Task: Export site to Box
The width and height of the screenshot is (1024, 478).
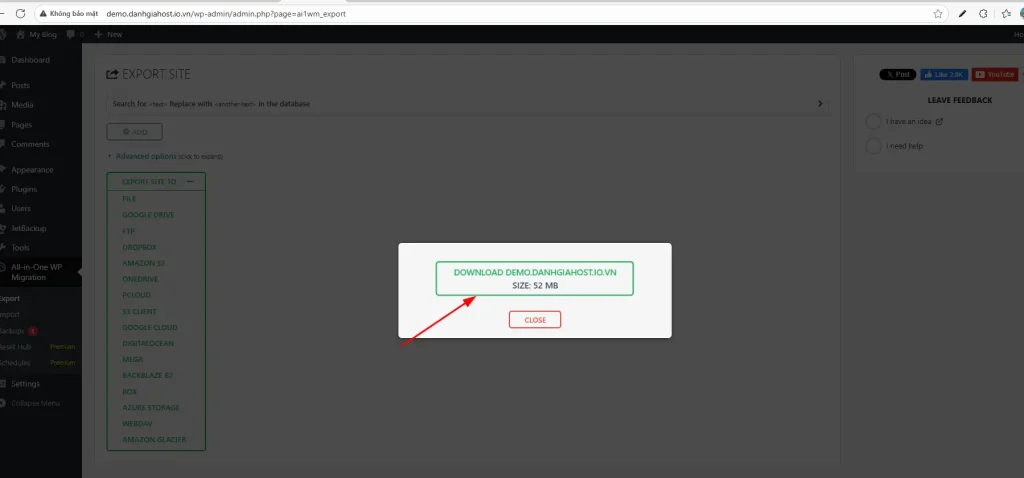Action: [x=129, y=392]
